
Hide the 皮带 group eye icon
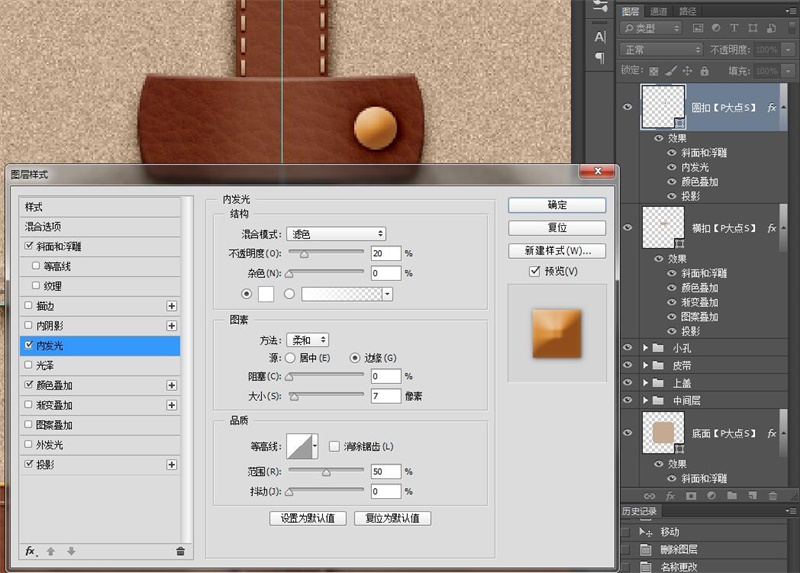(x=628, y=365)
